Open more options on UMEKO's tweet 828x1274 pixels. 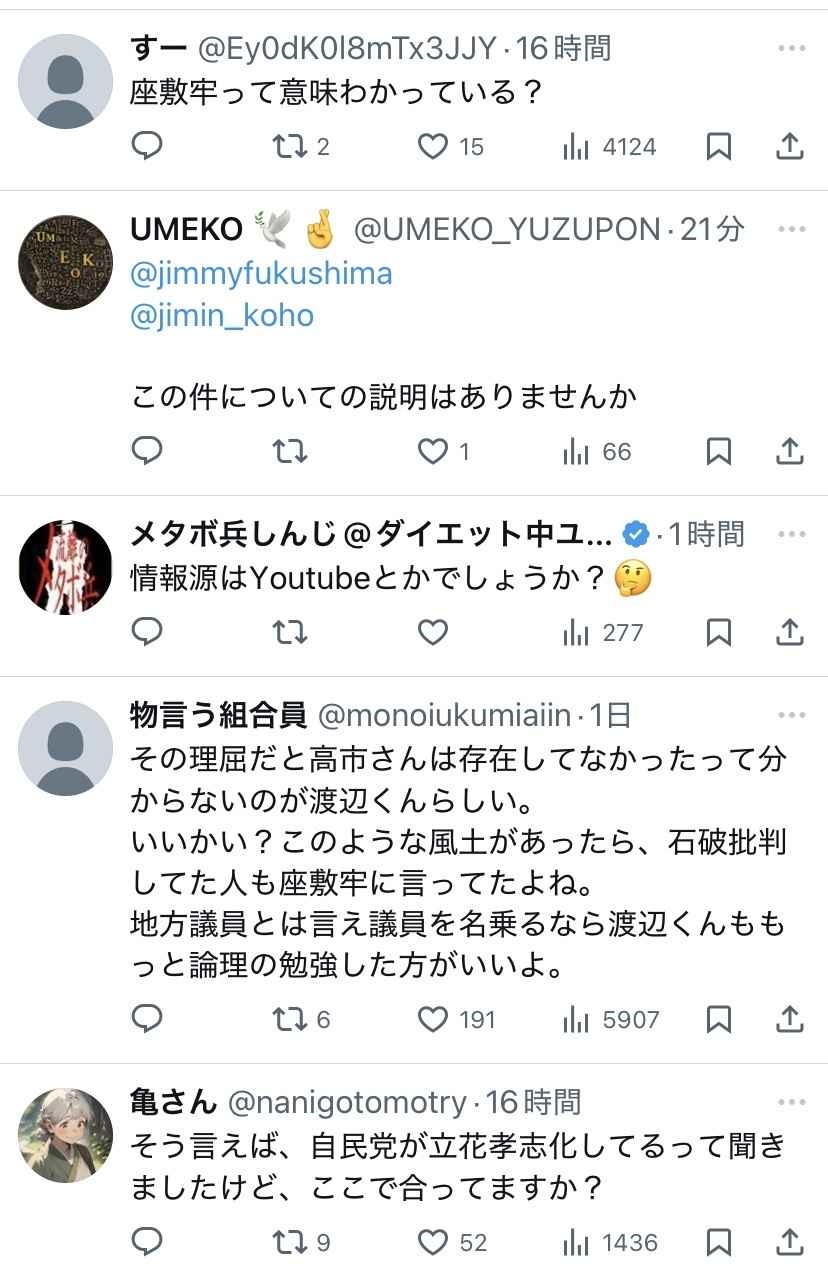pyautogui.click(x=791, y=229)
